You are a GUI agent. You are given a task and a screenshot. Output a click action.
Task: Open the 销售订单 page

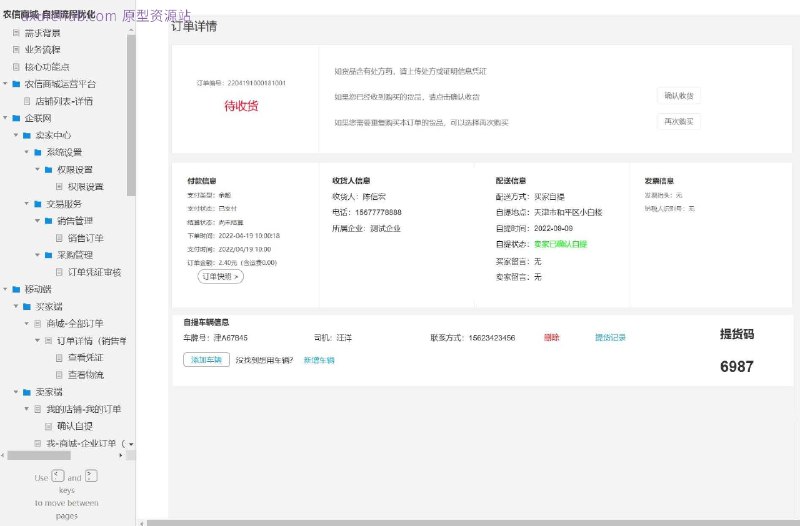coord(85,238)
